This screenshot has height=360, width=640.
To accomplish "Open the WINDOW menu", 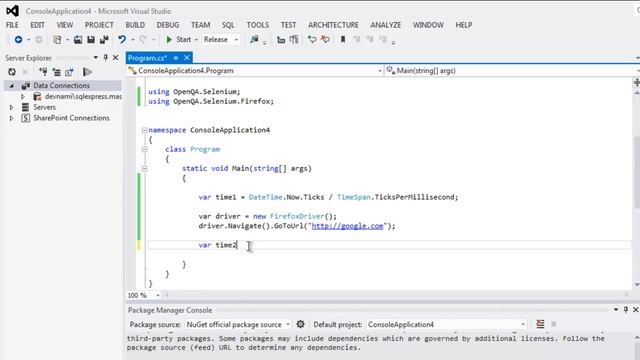I will [428, 25].
